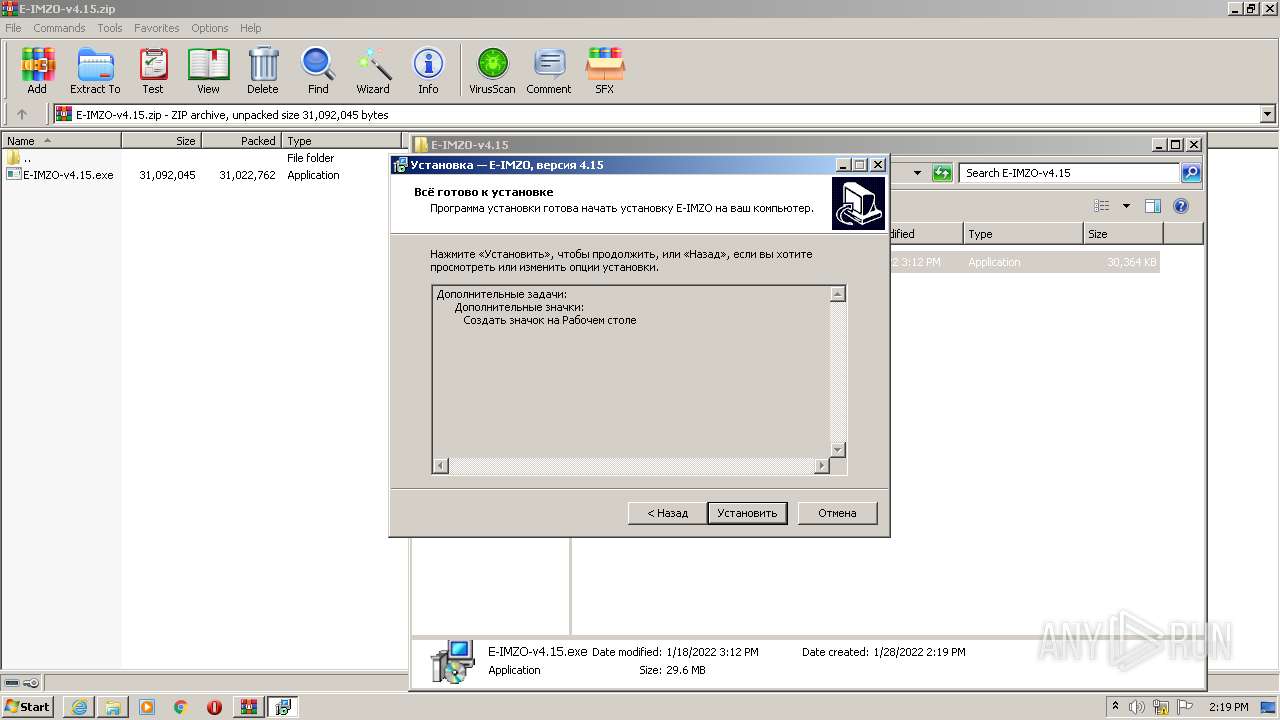Viewport: 1280px width, 720px height.
Task: Click the Action Center flag tray icon
Action: [x=1185, y=707]
